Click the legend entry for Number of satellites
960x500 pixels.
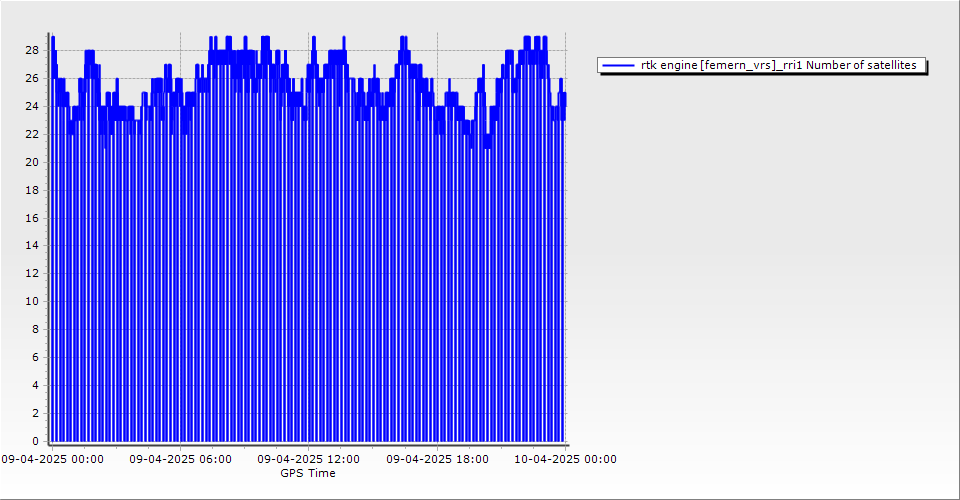[x=778, y=65]
